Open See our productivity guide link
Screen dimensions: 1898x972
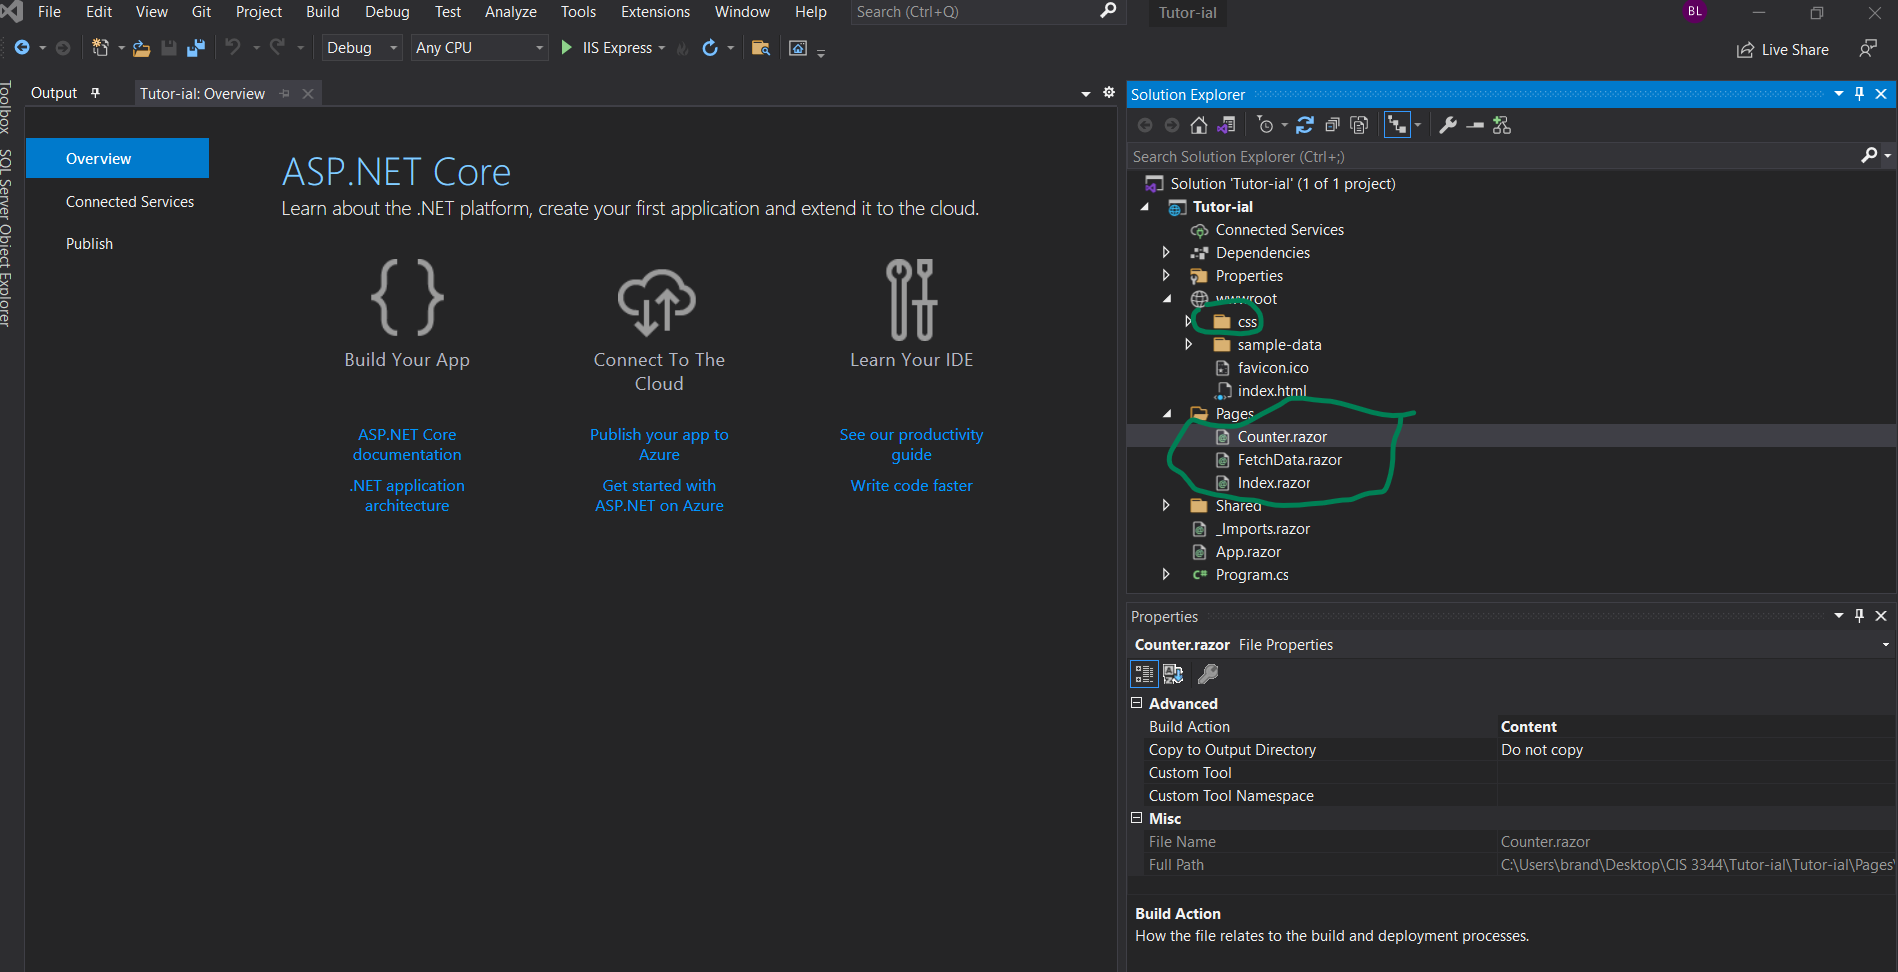coord(911,445)
